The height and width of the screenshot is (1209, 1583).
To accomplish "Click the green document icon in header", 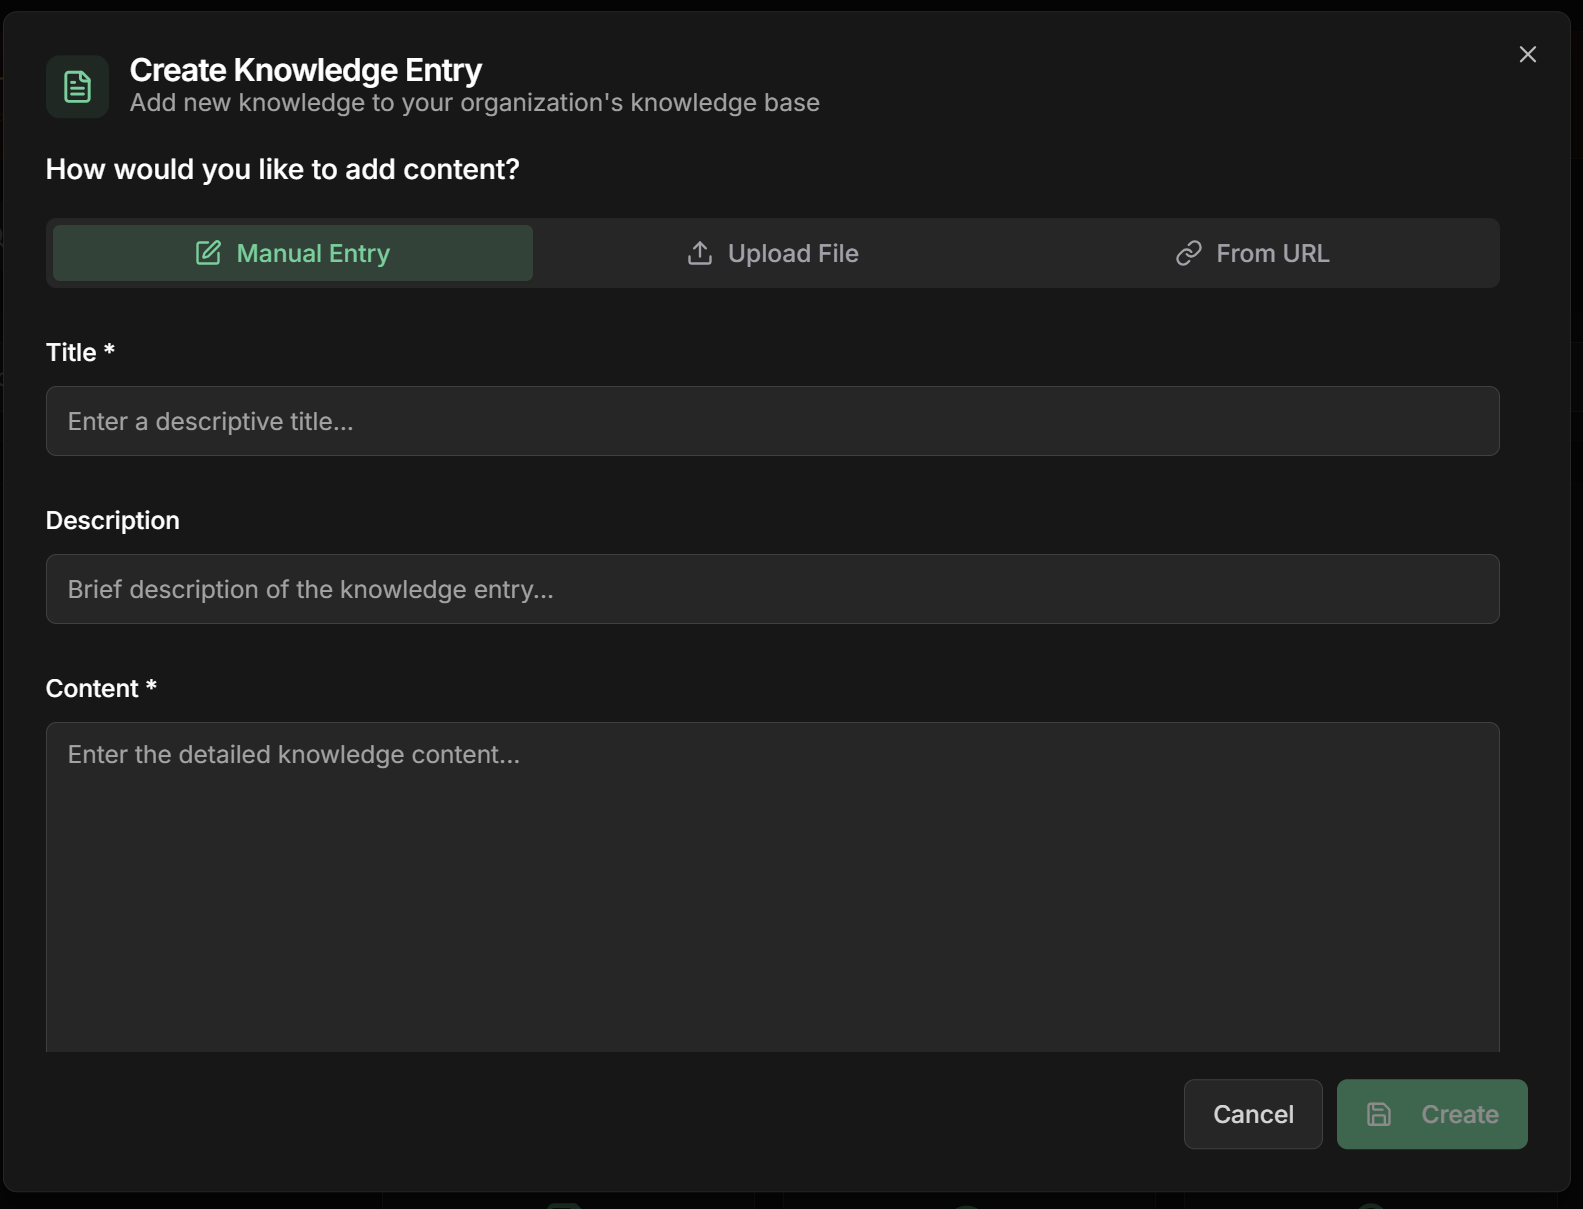I will point(77,87).
